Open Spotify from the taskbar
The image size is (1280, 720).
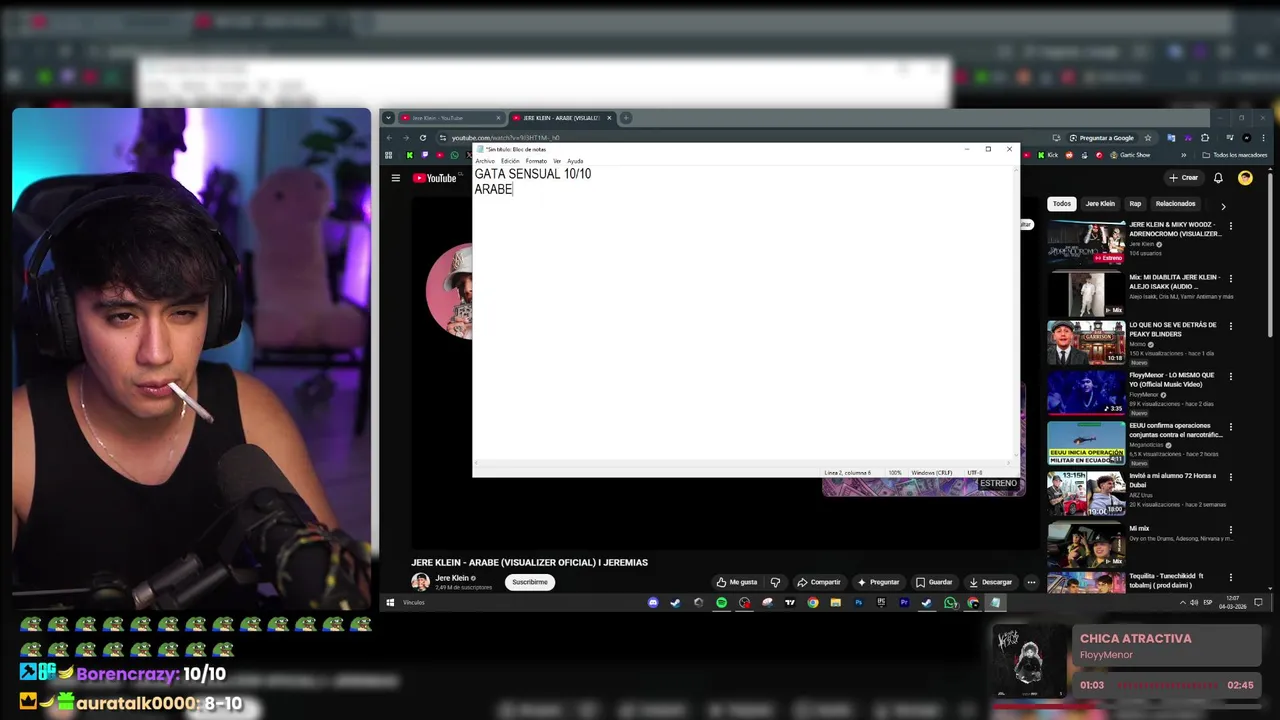click(x=721, y=602)
